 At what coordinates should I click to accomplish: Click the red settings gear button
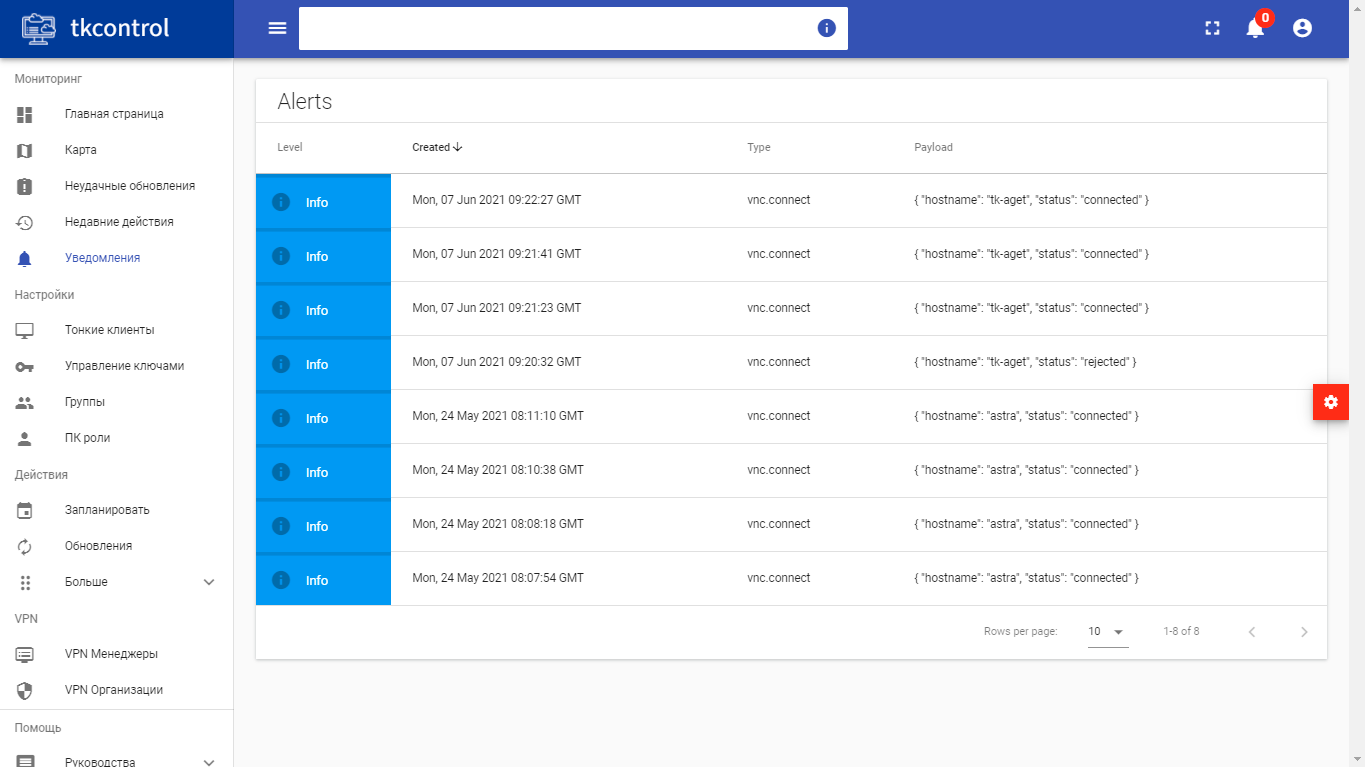click(1330, 402)
